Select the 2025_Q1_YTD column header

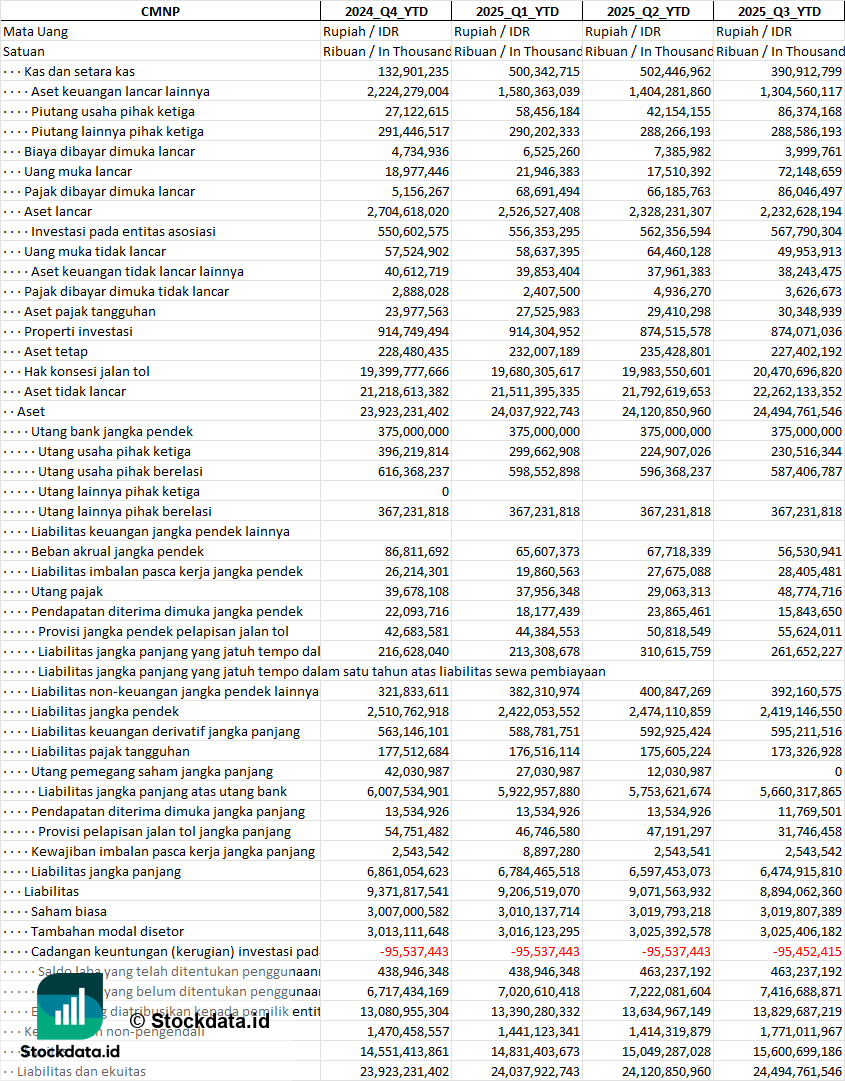pos(517,12)
